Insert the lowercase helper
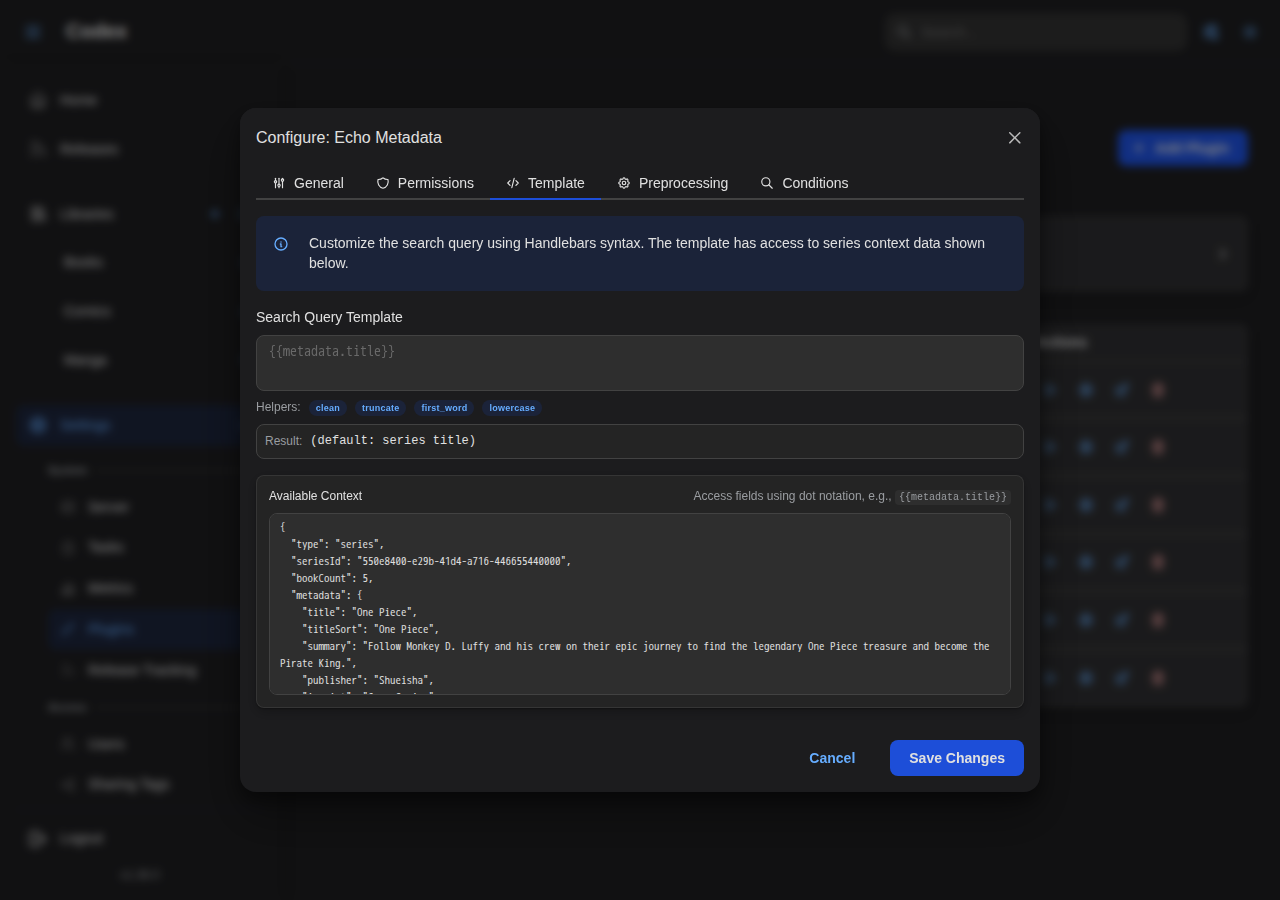The height and width of the screenshot is (900, 1280). pos(512,408)
